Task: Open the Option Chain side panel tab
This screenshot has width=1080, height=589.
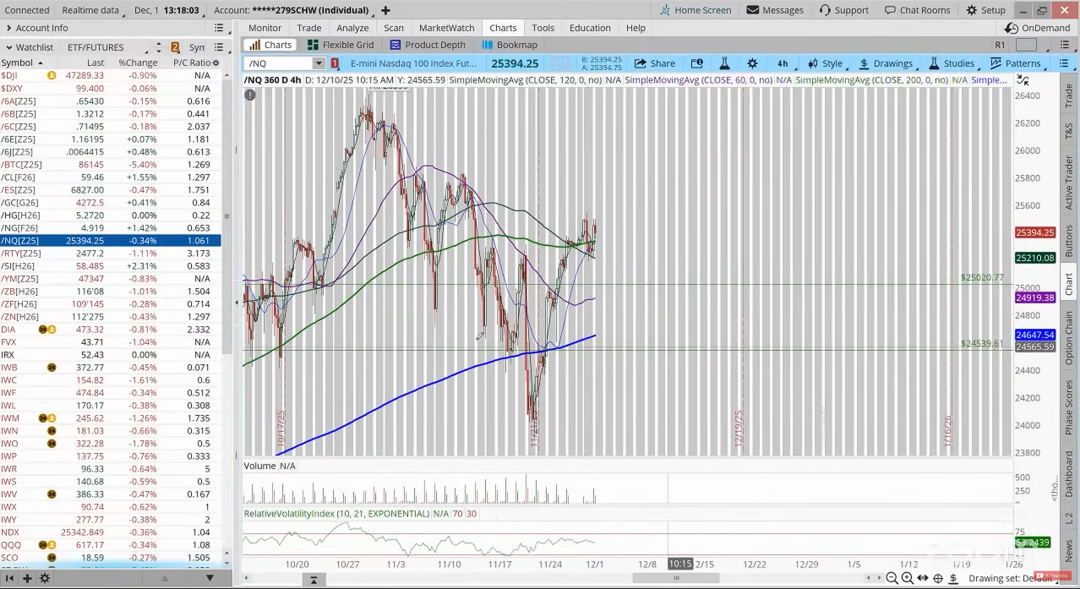Action: coord(1069,338)
